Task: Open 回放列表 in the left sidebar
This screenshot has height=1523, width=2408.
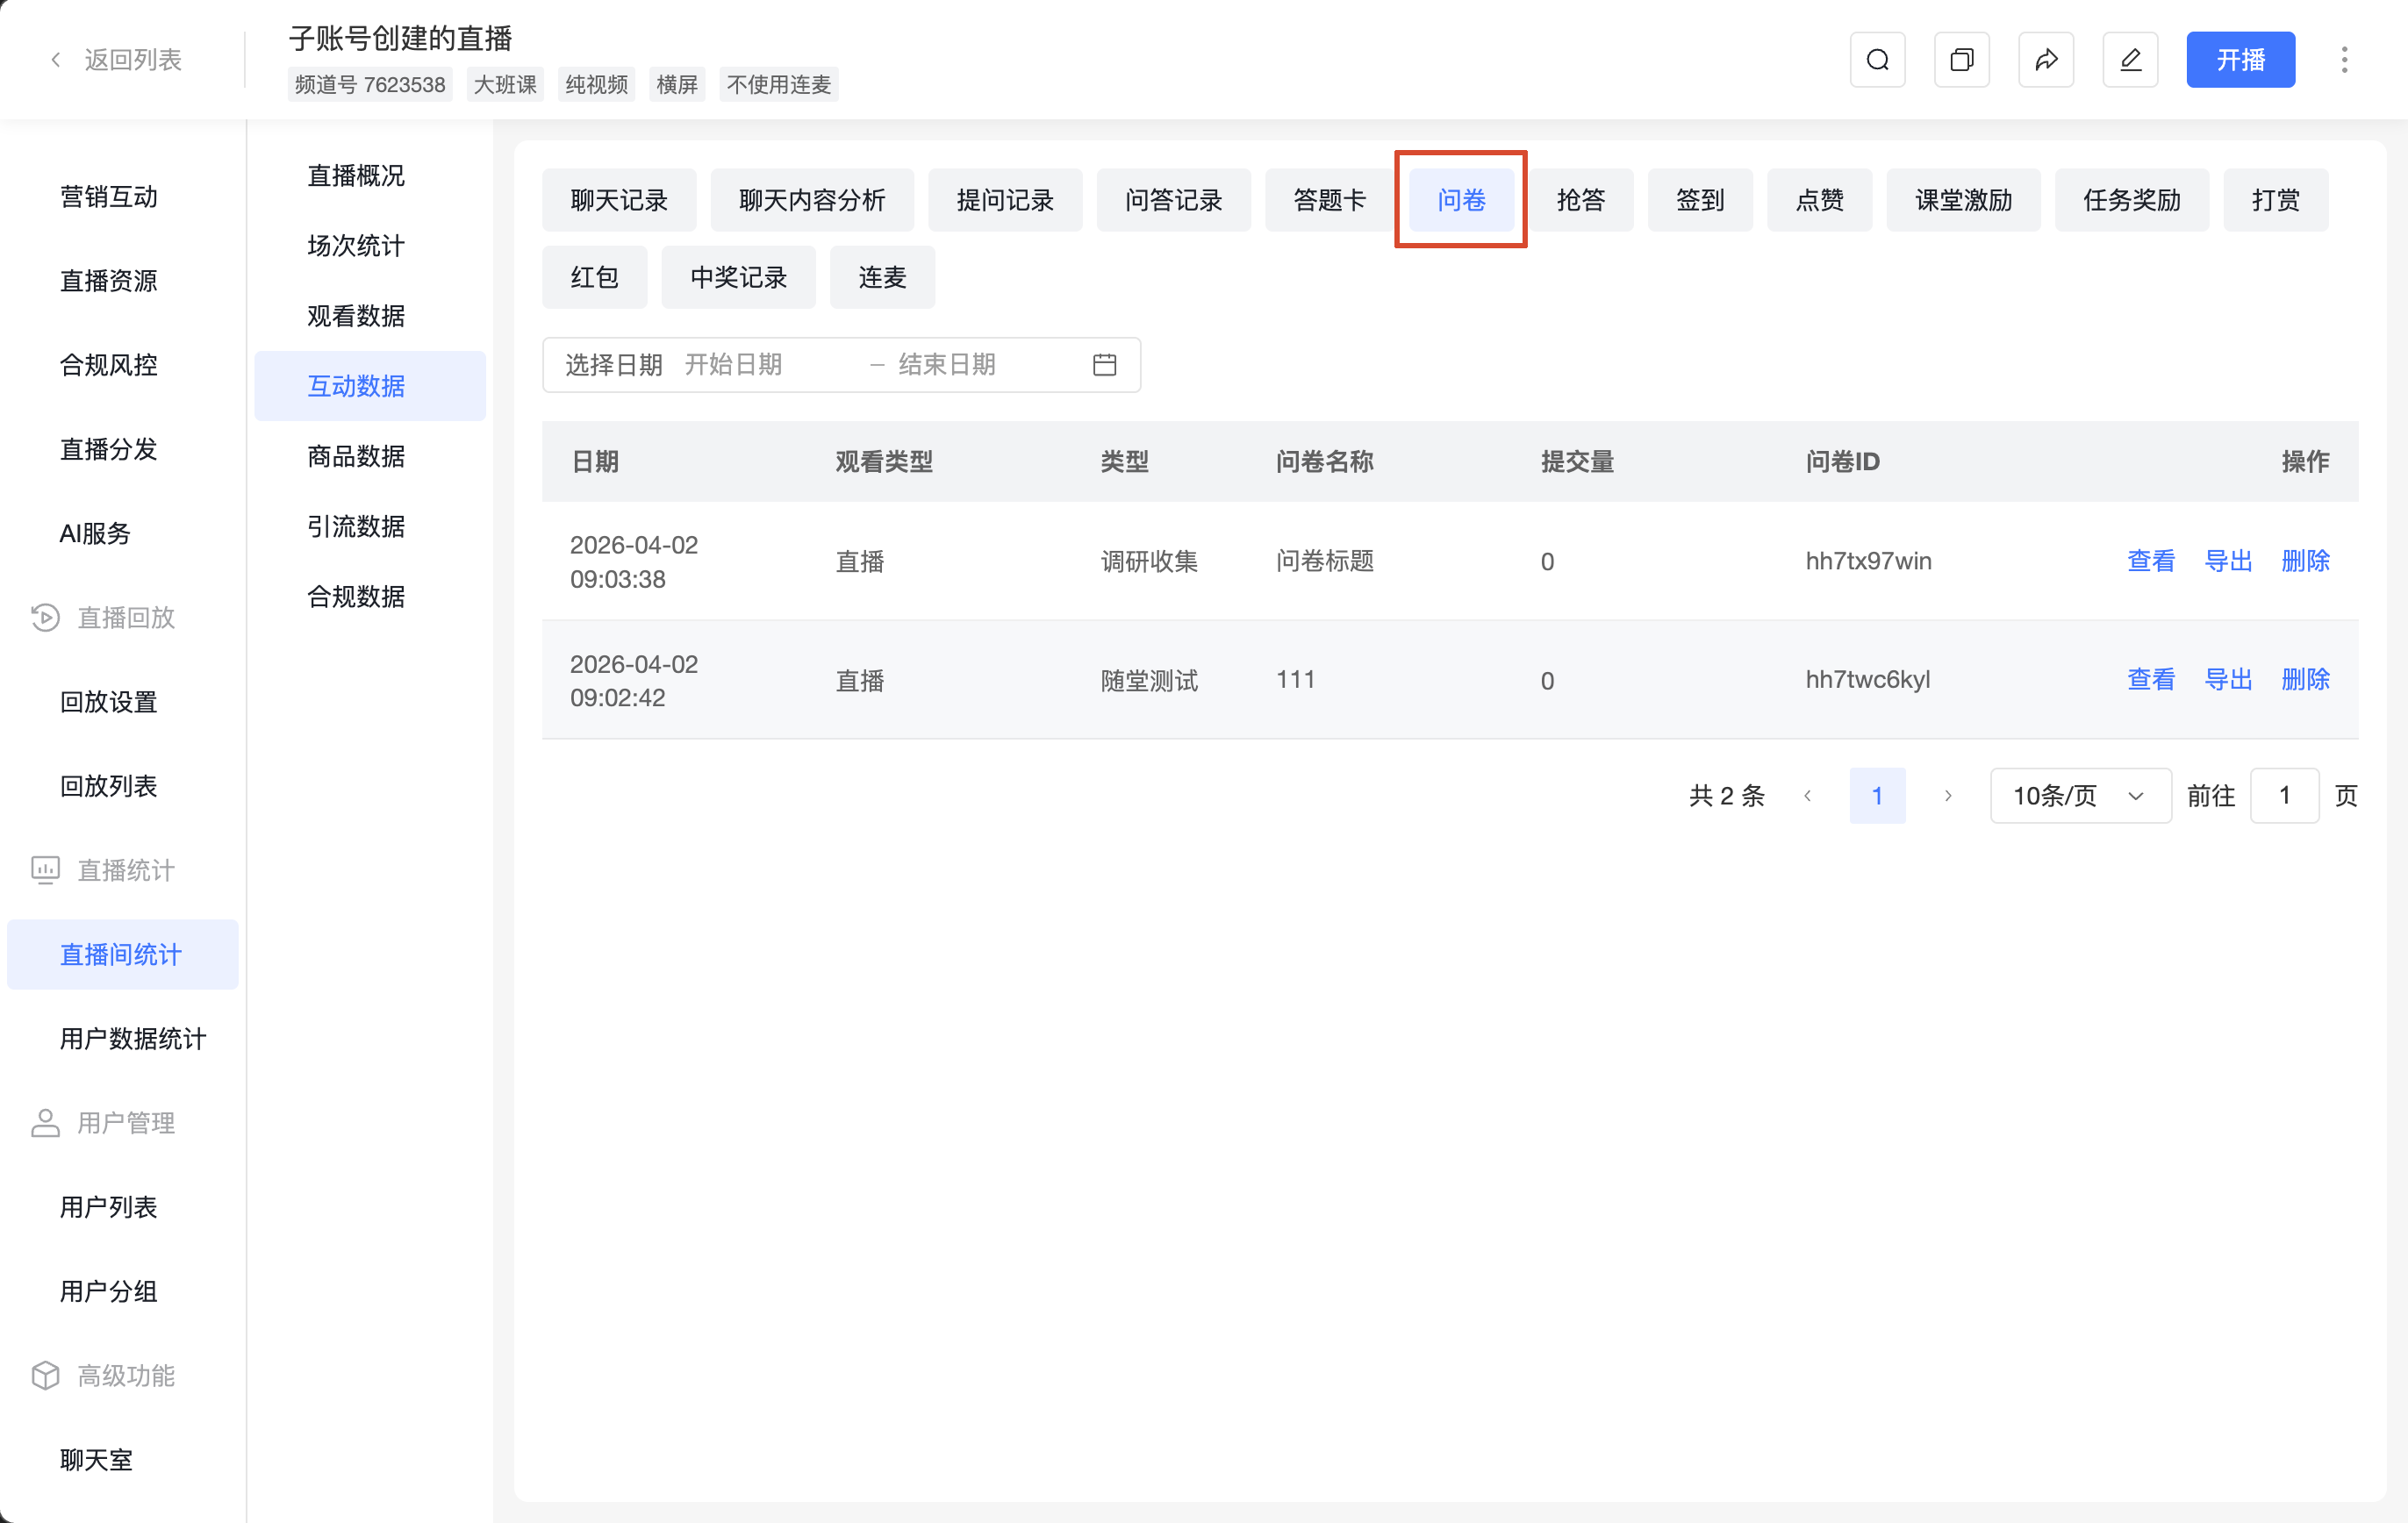Action: coord(109,786)
